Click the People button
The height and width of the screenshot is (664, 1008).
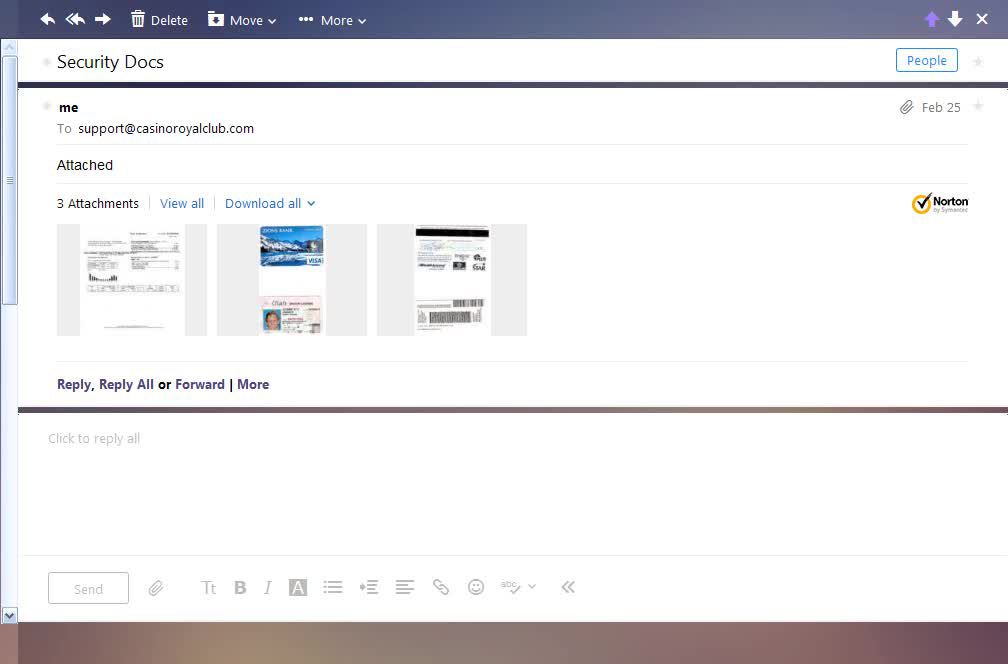click(x=926, y=60)
